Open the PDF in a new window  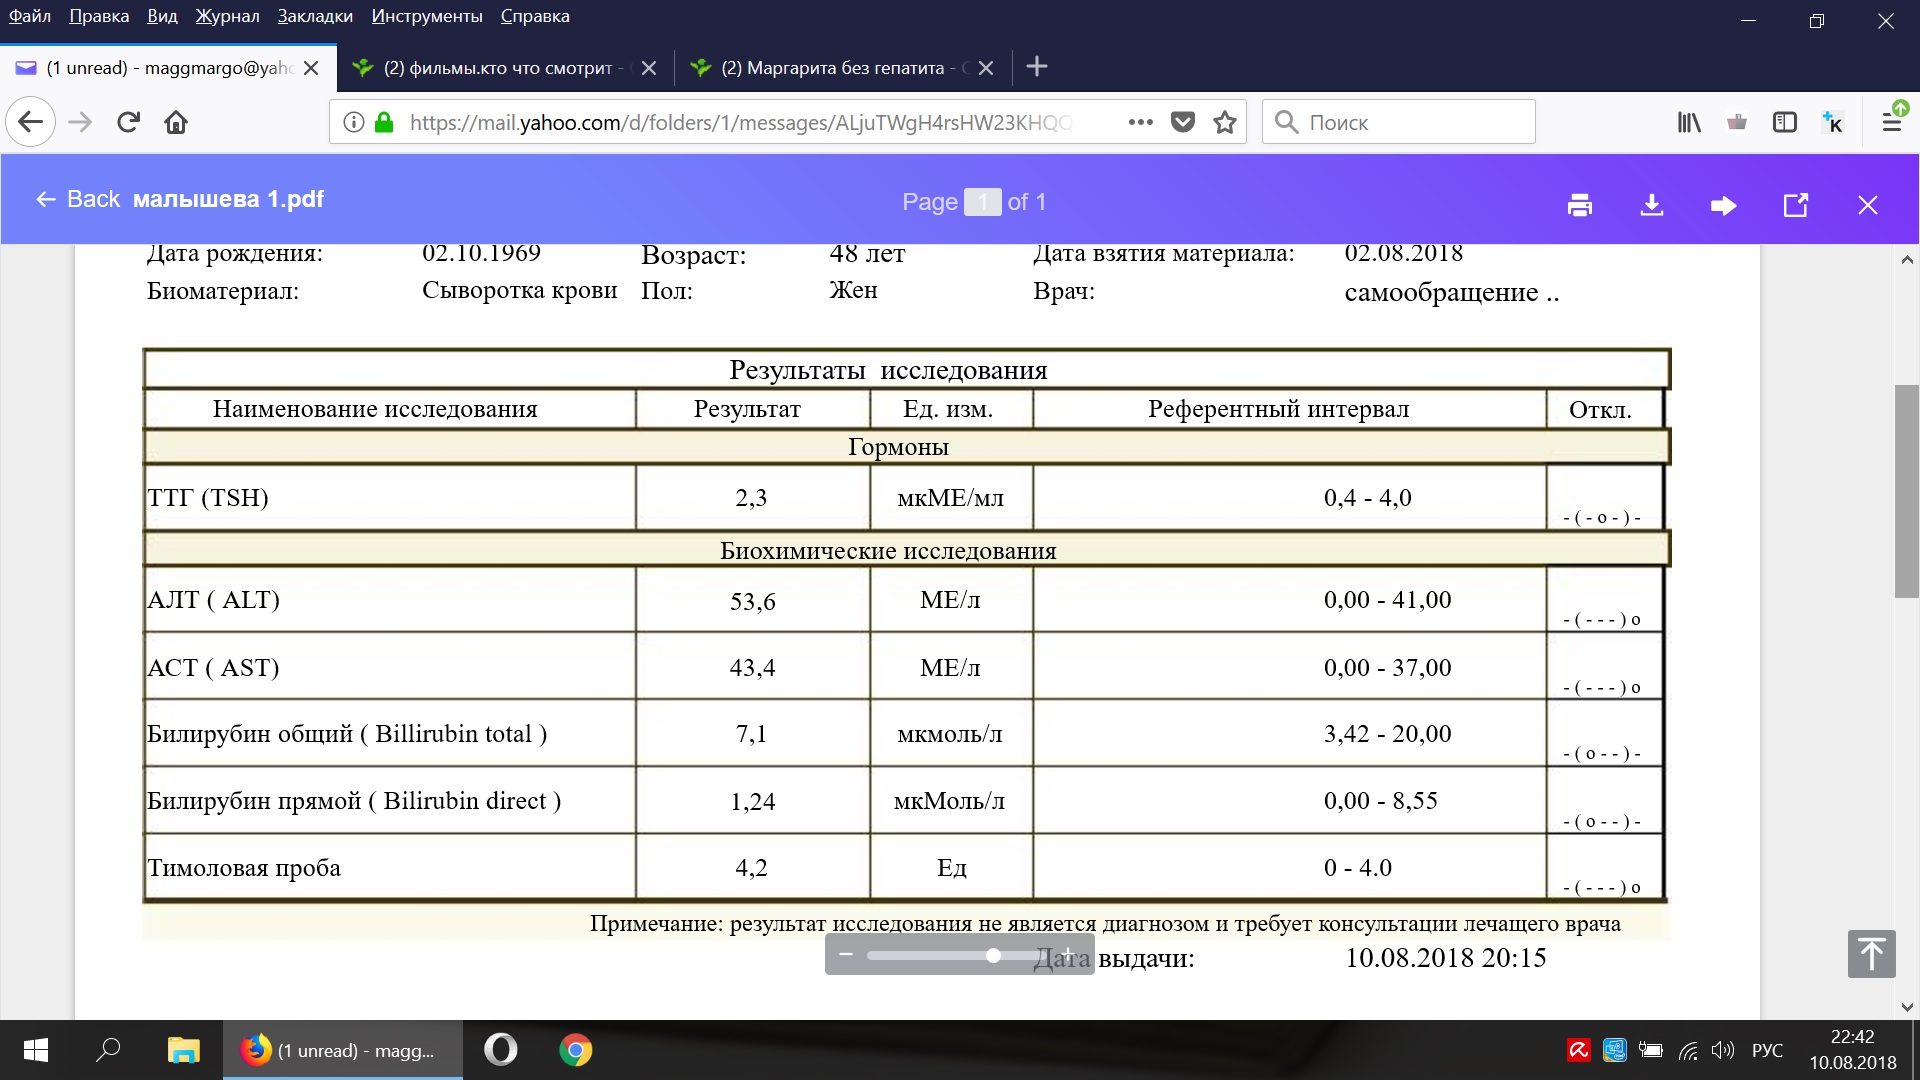pos(1796,205)
